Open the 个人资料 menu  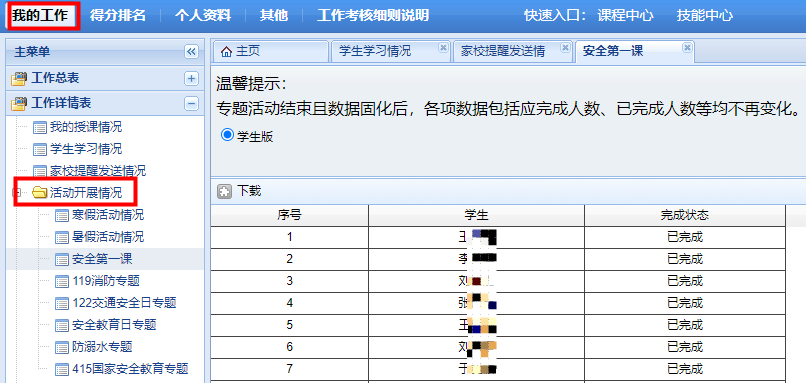pyautogui.click(x=203, y=15)
